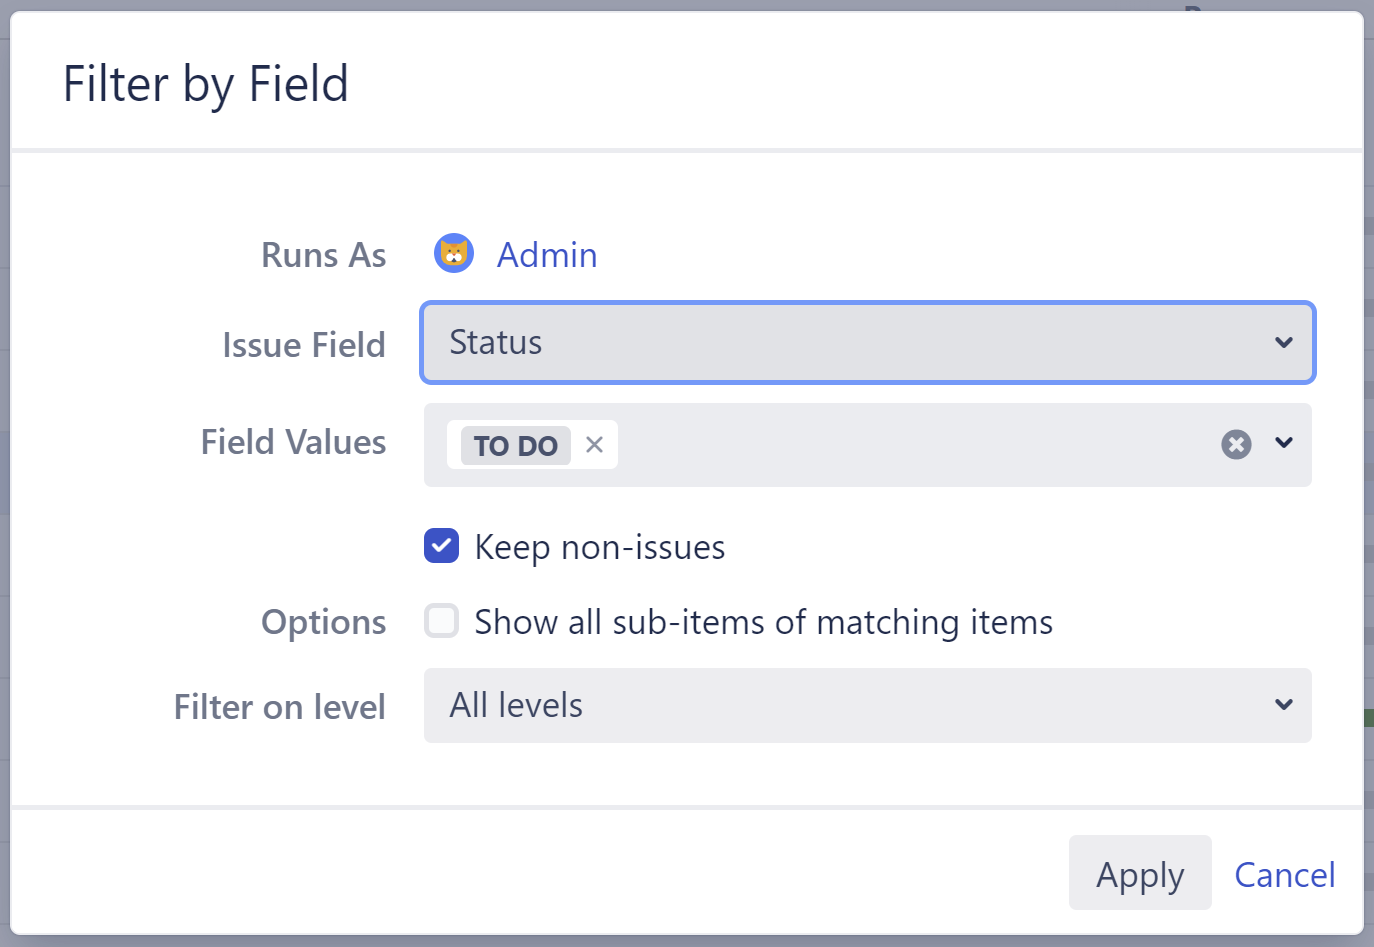Viewport: 1374px width, 947px height.
Task: Cancel the Filter by Field dialog
Action: coord(1285,874)
